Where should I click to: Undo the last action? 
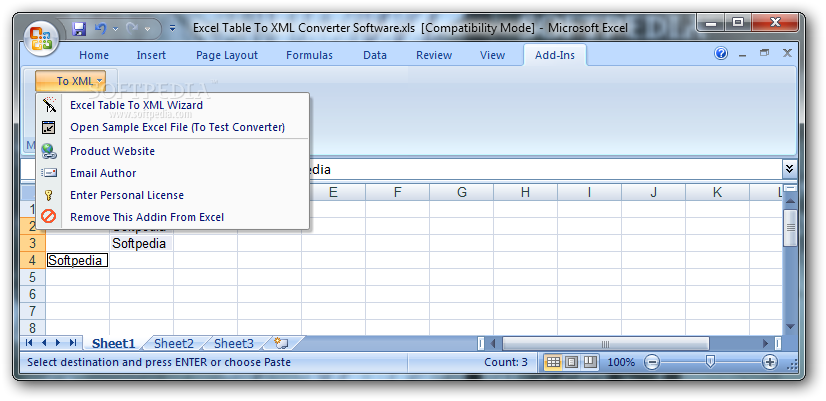[100, 28]
